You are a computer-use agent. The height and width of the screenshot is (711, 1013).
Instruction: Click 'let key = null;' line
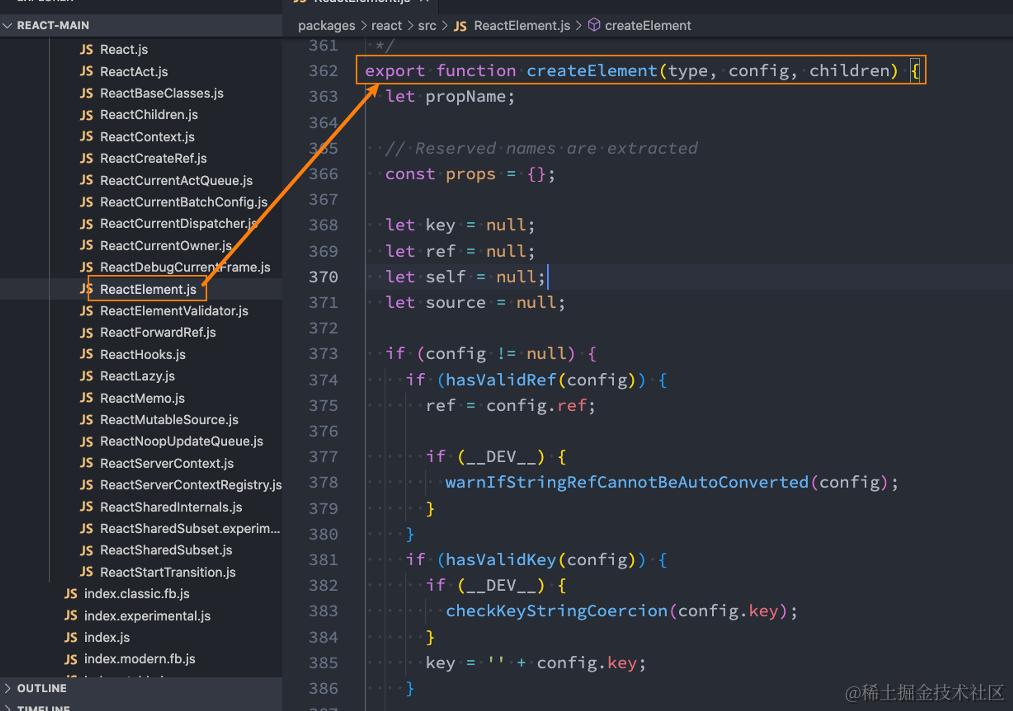(460, 225)
